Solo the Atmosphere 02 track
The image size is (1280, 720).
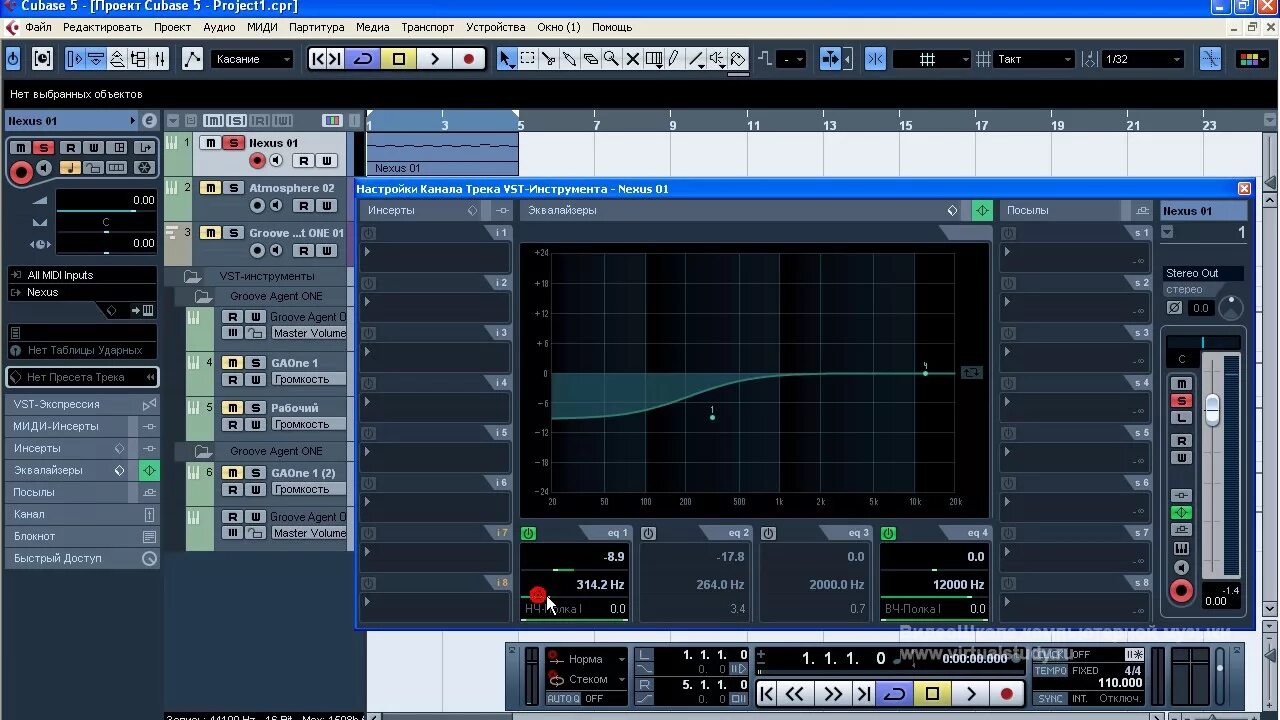point(232,188)
